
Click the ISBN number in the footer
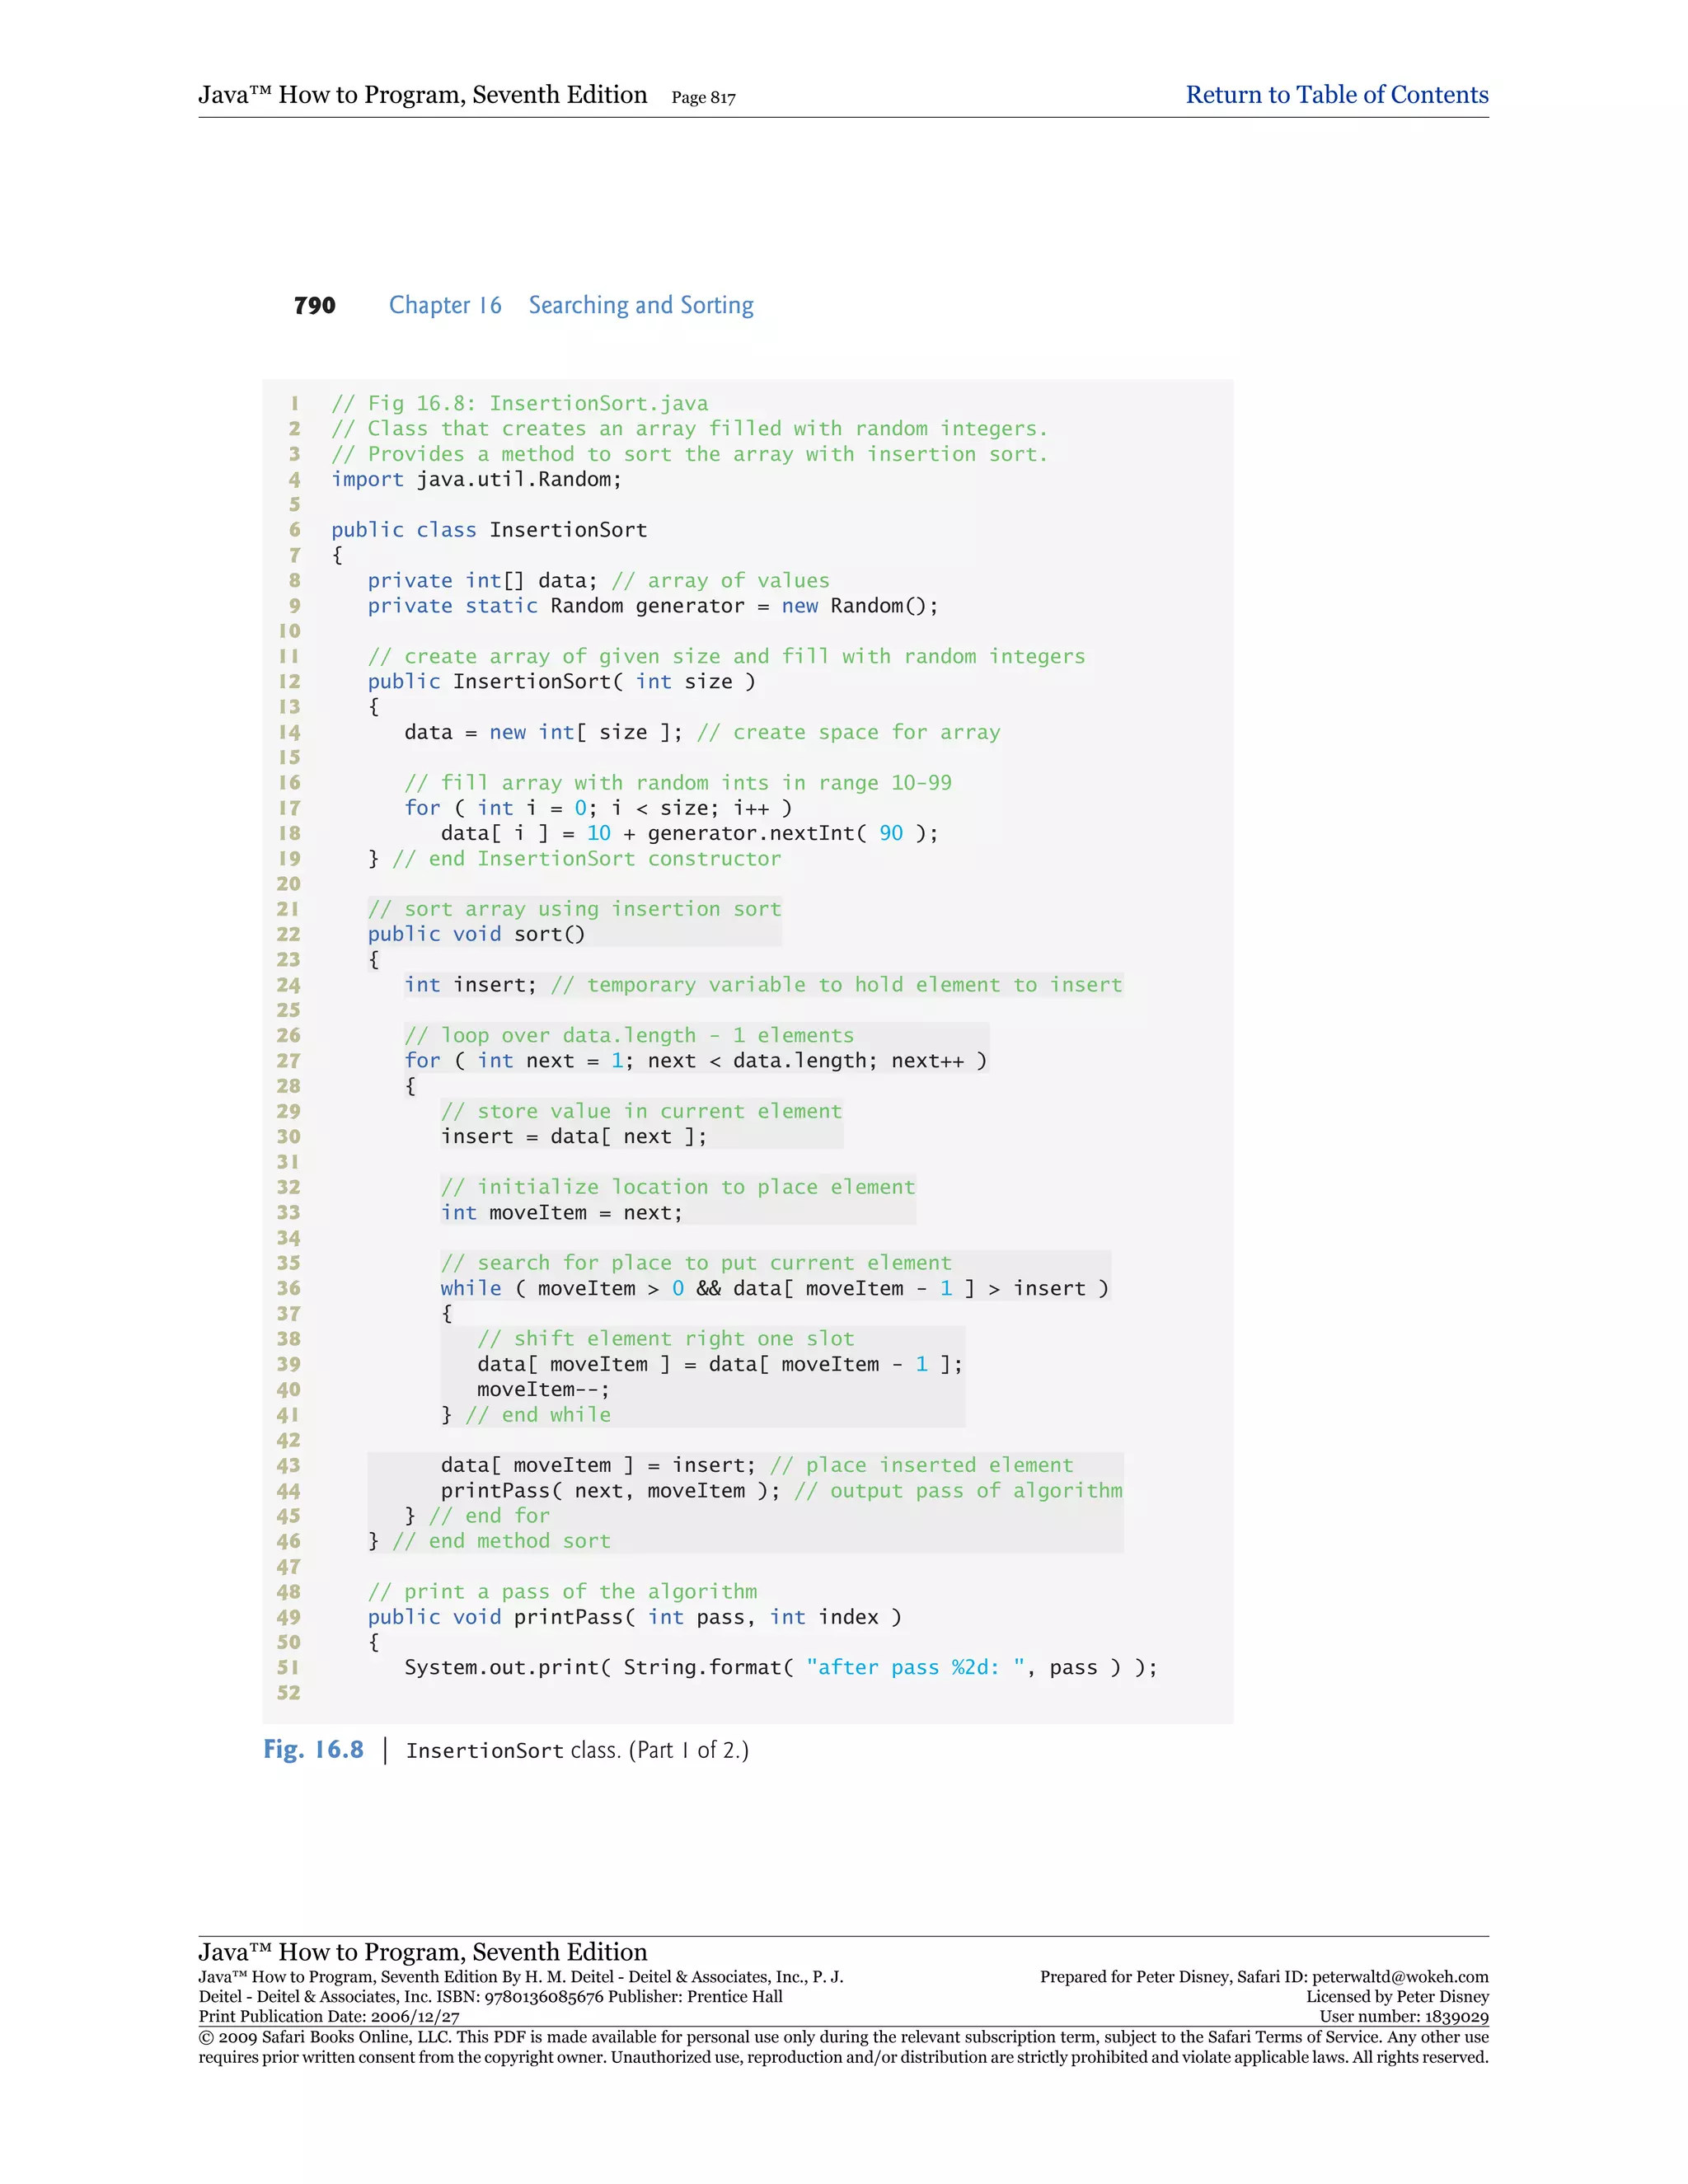tap(544, 1997)
